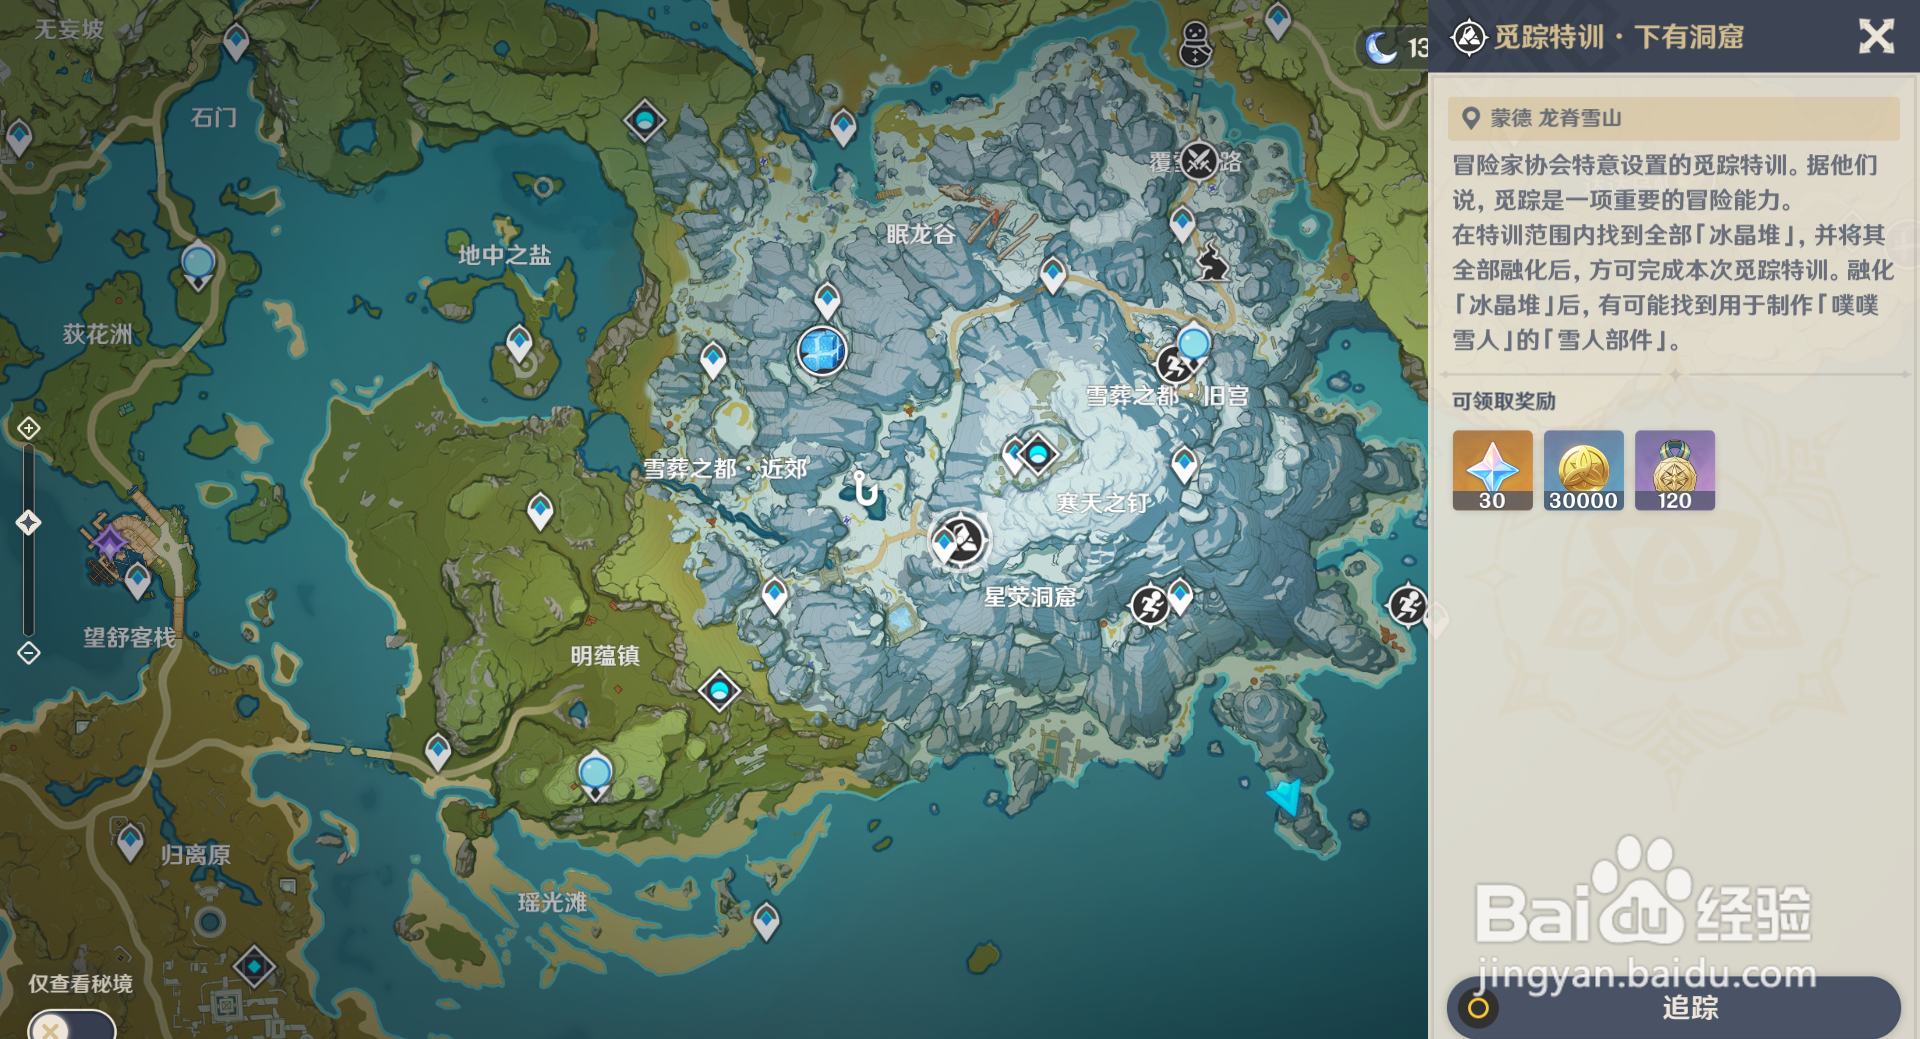Viewport: 1920px width, 1039px height.
Task: Click the player position arrow at southeast coast
Action: click(x=1286, y=796)
